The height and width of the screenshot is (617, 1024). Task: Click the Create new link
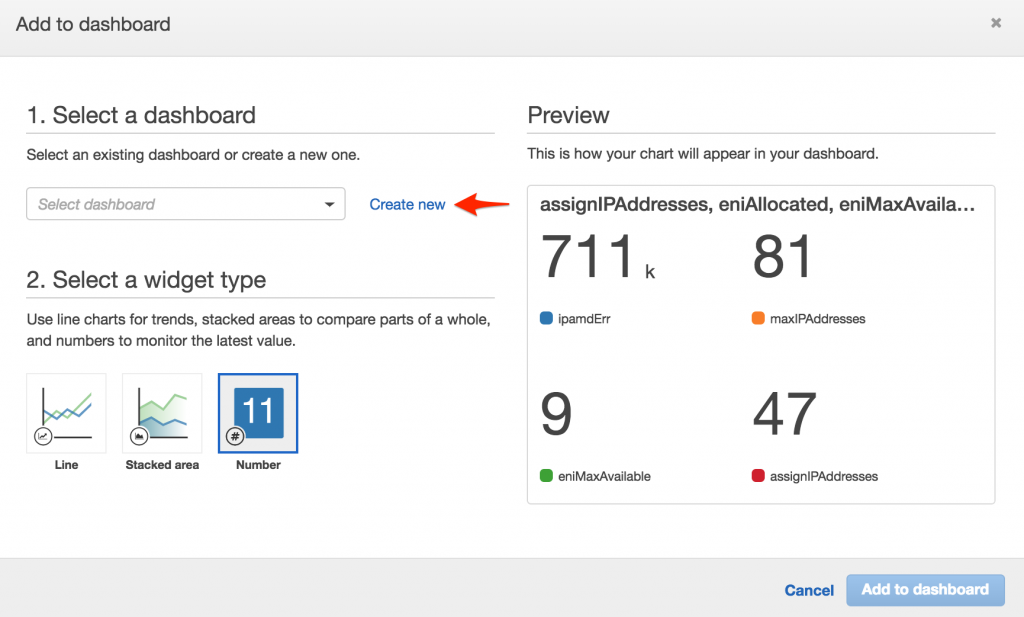(x=407, y=204)
